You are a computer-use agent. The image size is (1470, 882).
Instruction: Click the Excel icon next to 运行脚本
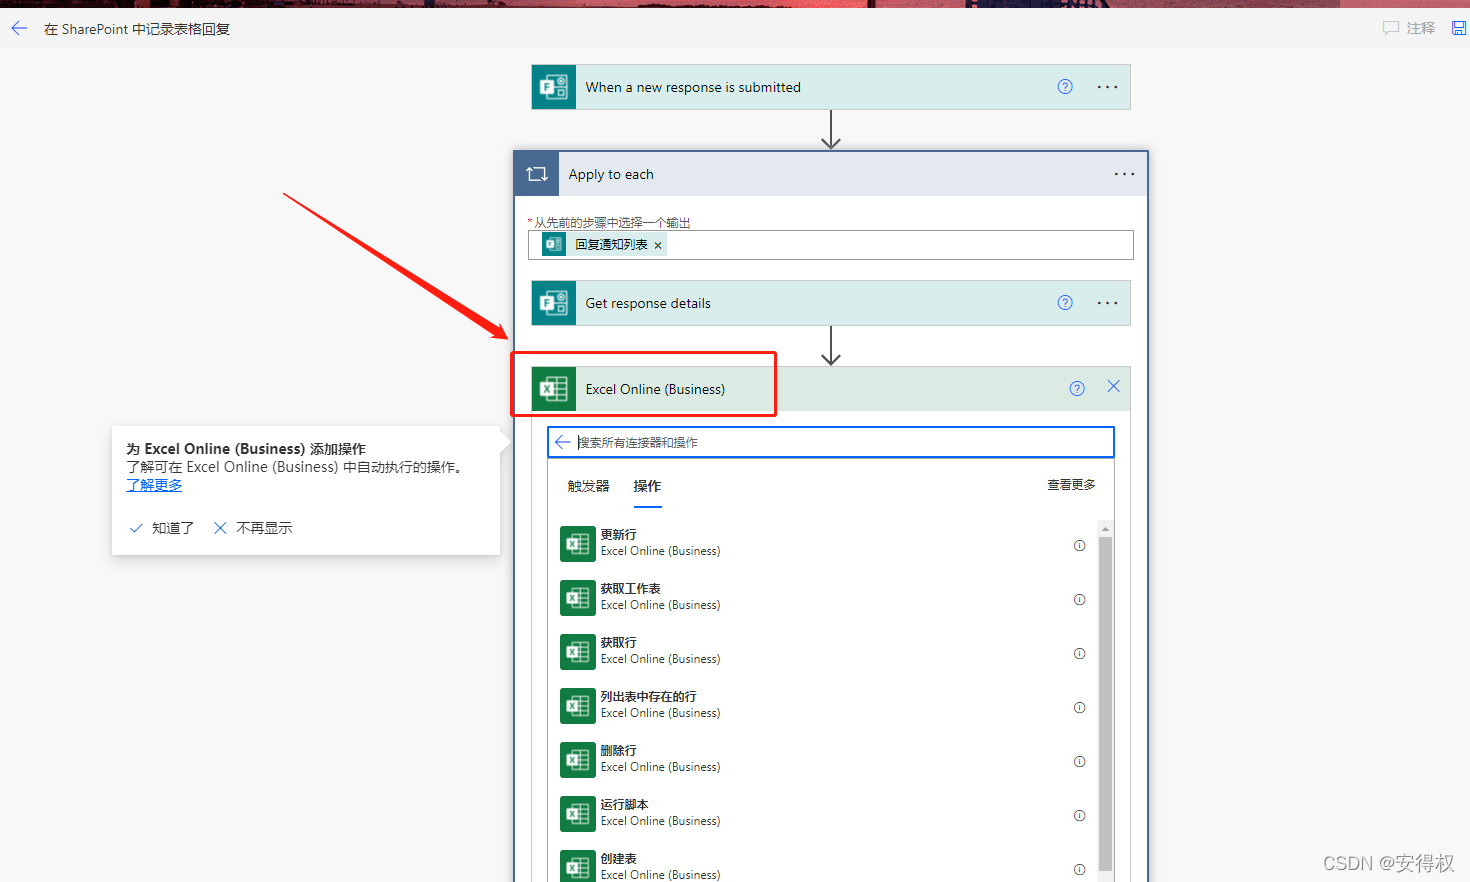pyautogui.click(x=578, y=814)
